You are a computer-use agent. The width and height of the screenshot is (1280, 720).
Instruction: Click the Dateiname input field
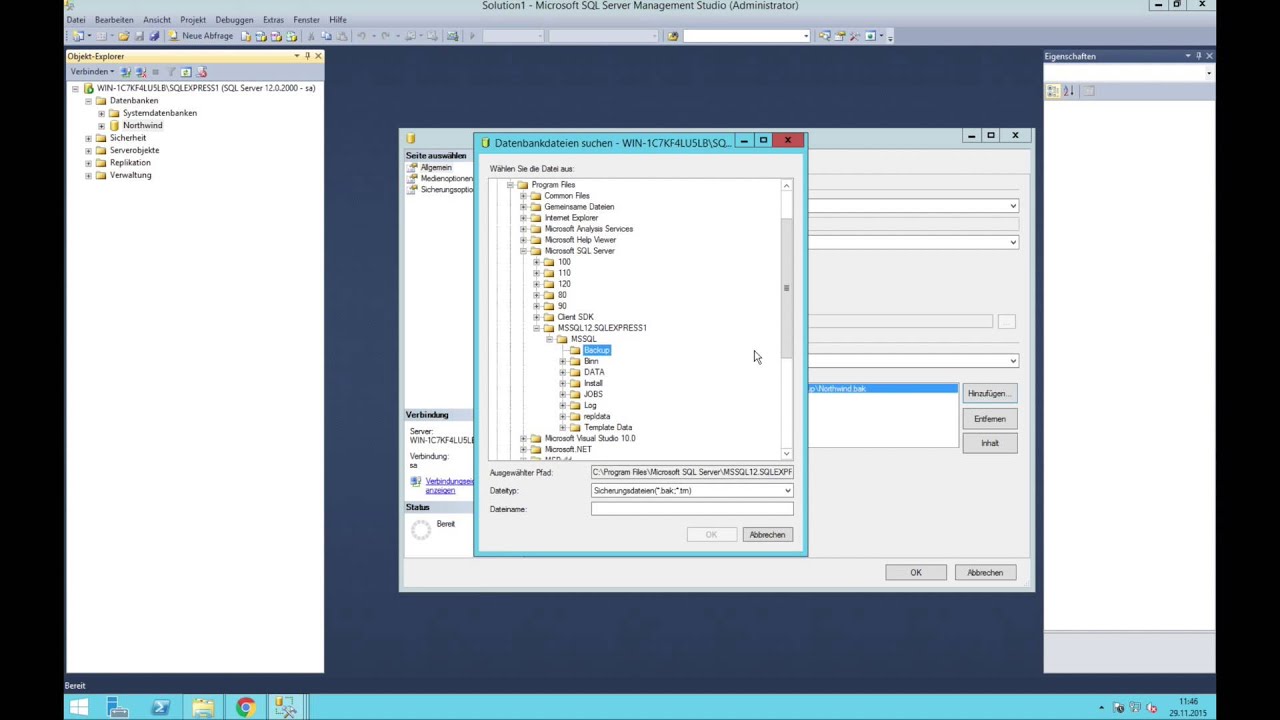click(x=692, y=509)
